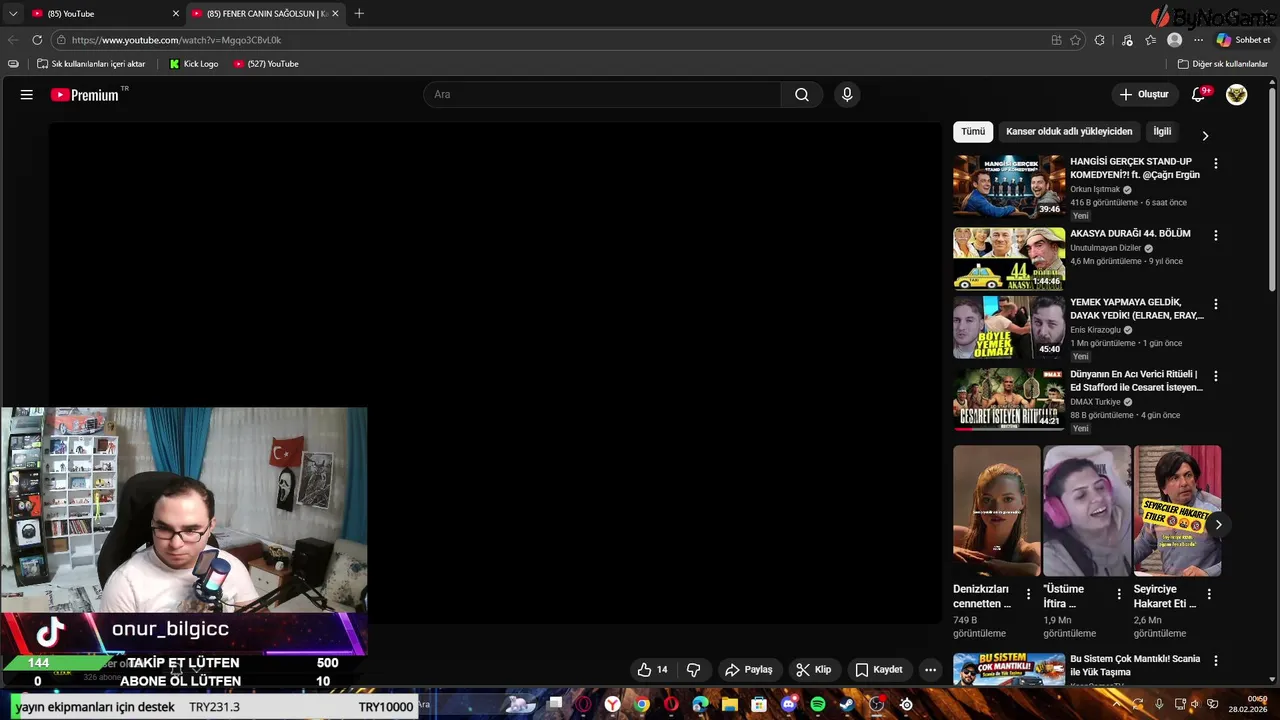Click the browser address bar URL
Viewport: 1280px width, 720px height.
[x=176, y=40]
